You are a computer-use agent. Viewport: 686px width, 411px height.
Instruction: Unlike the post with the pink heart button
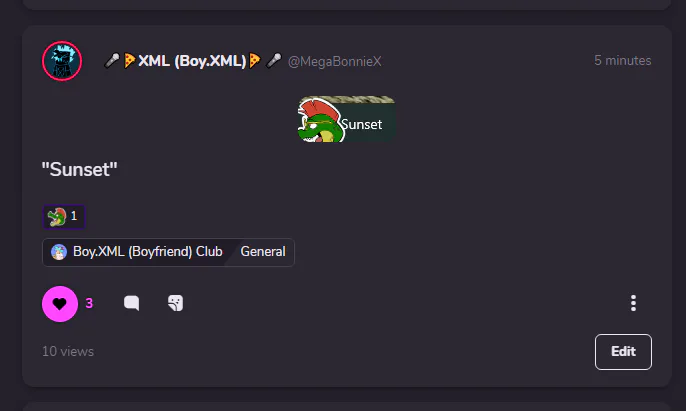60,304
